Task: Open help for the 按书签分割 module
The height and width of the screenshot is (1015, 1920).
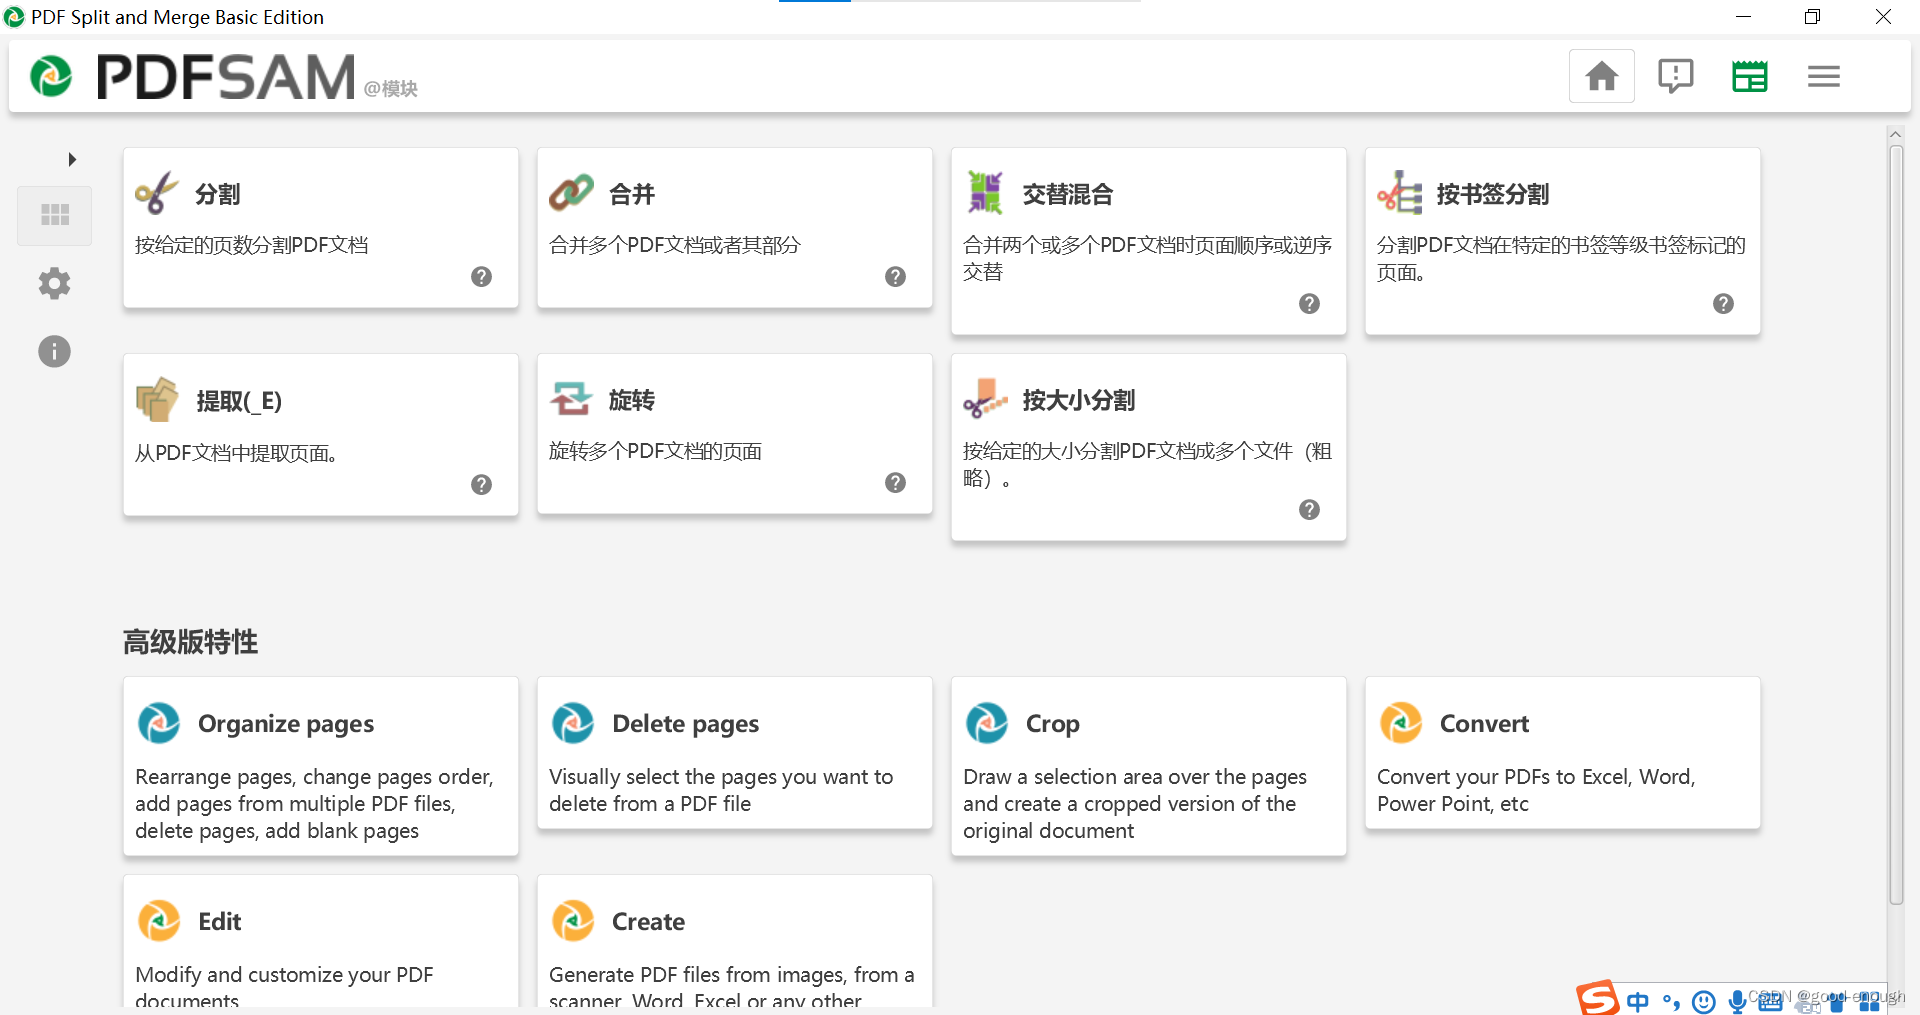Action: pos(1723,304)
